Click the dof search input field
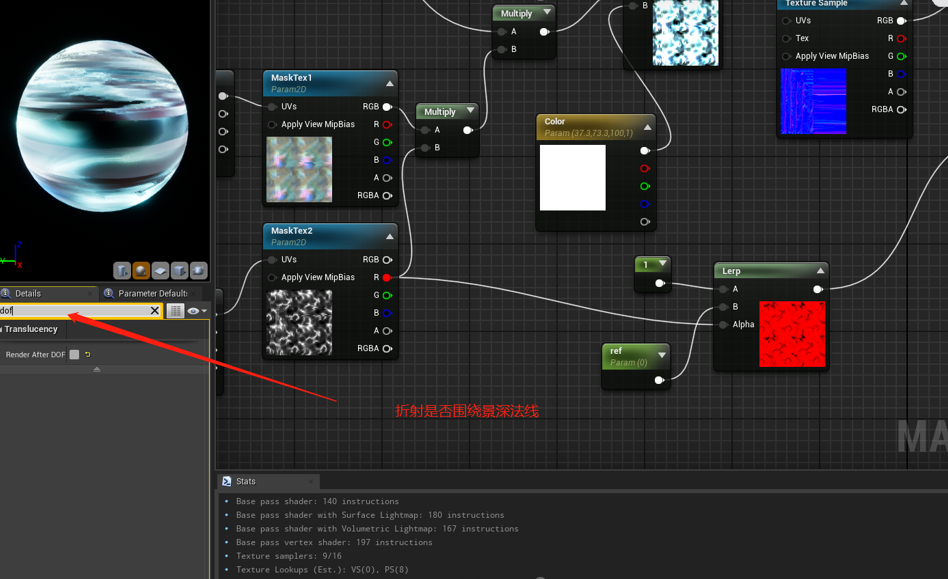The image size is (948, 579). [x=75, y=311]
